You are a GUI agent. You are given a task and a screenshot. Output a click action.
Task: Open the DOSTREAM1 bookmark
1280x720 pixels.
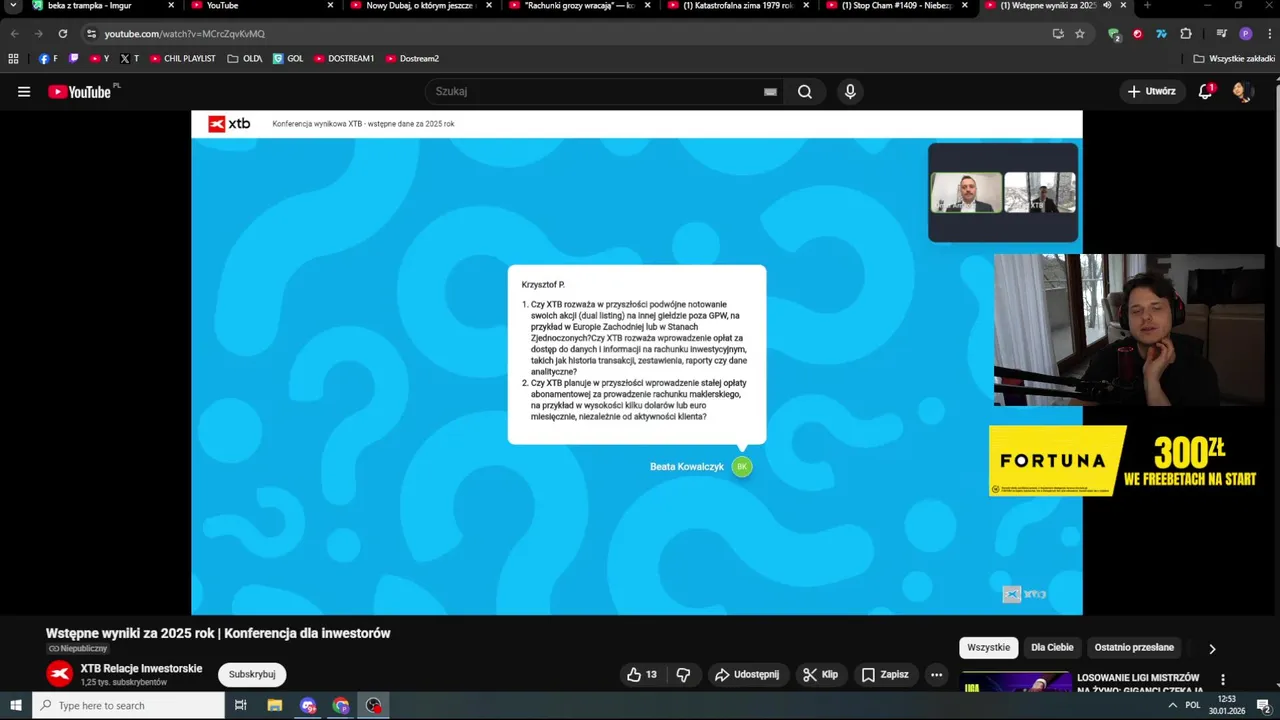pos(344,58)
